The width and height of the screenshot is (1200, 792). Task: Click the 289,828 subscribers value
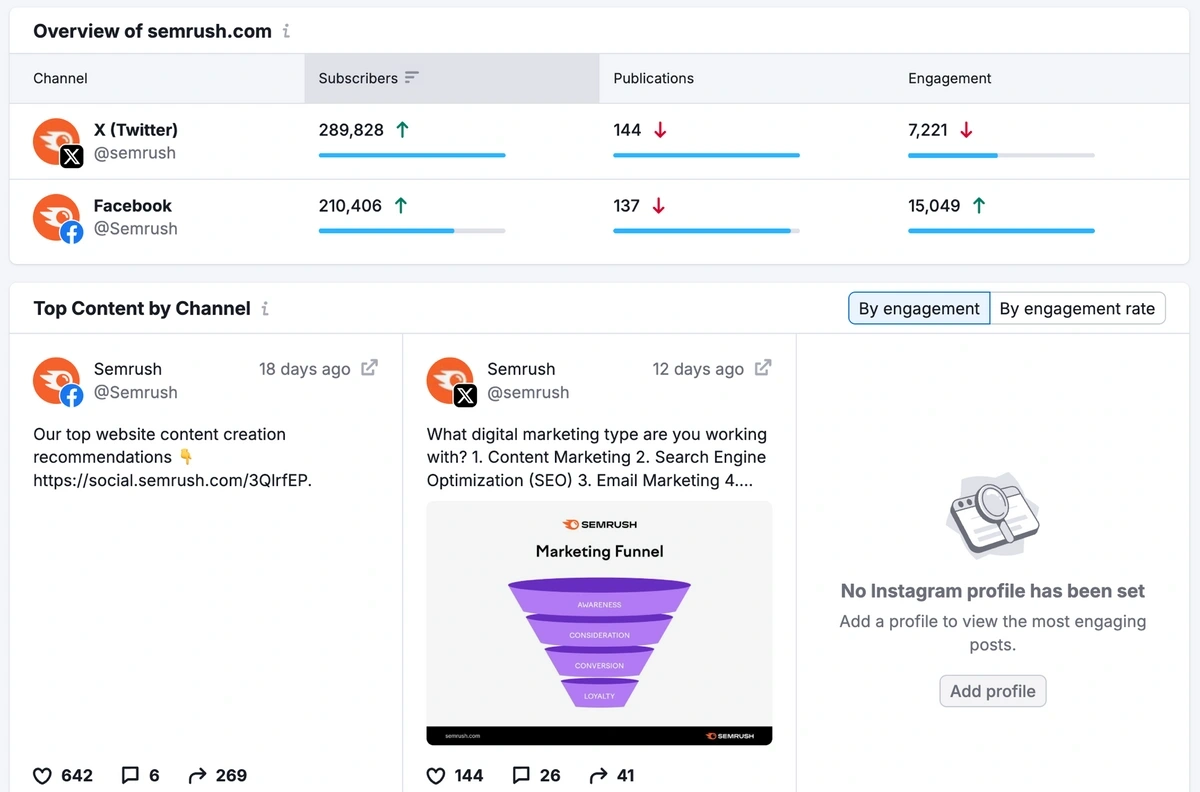(x=351, y=130)
